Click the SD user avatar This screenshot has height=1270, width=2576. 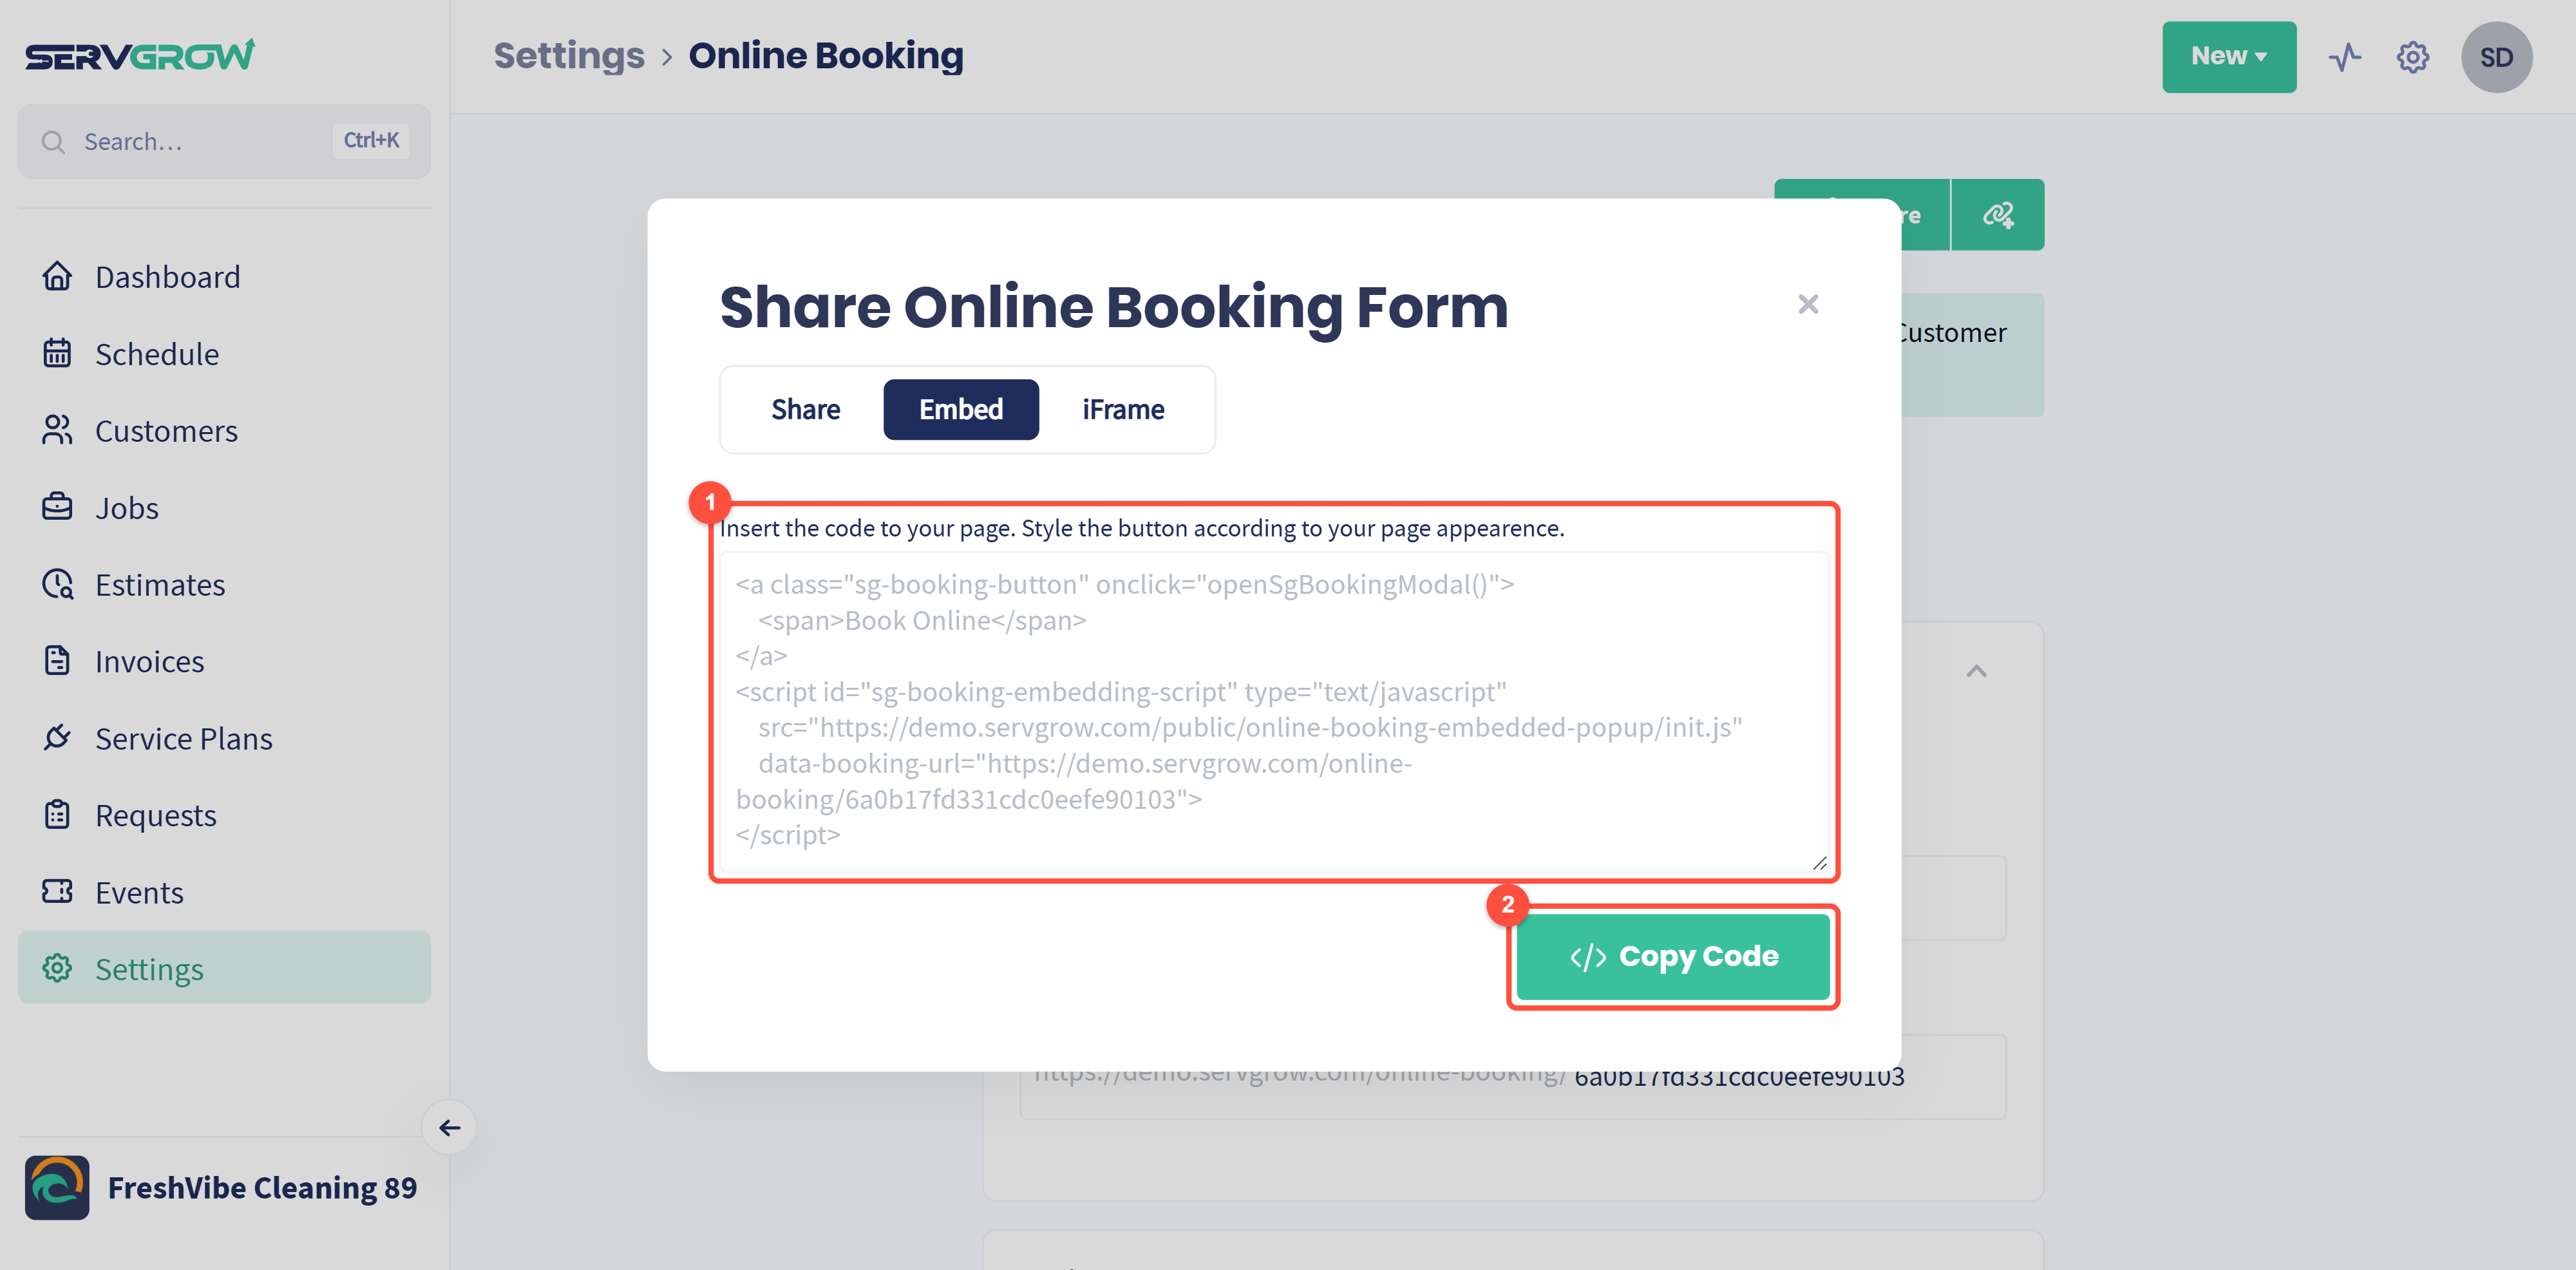2496,57
